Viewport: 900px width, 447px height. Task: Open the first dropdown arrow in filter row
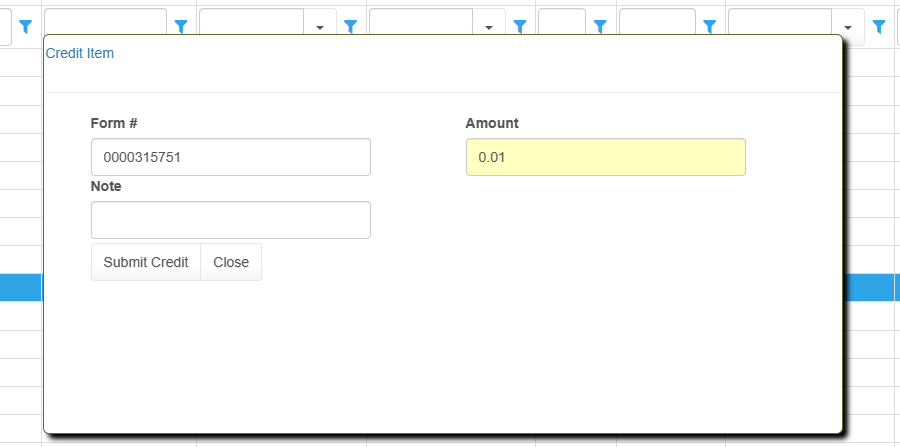320,27
